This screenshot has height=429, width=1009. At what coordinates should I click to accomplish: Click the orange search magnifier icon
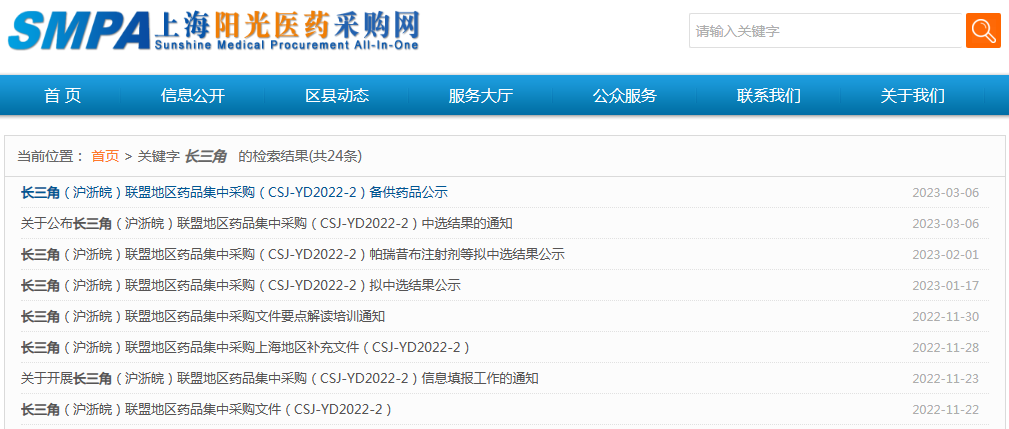pyautogui.click(x=983, y=30)
